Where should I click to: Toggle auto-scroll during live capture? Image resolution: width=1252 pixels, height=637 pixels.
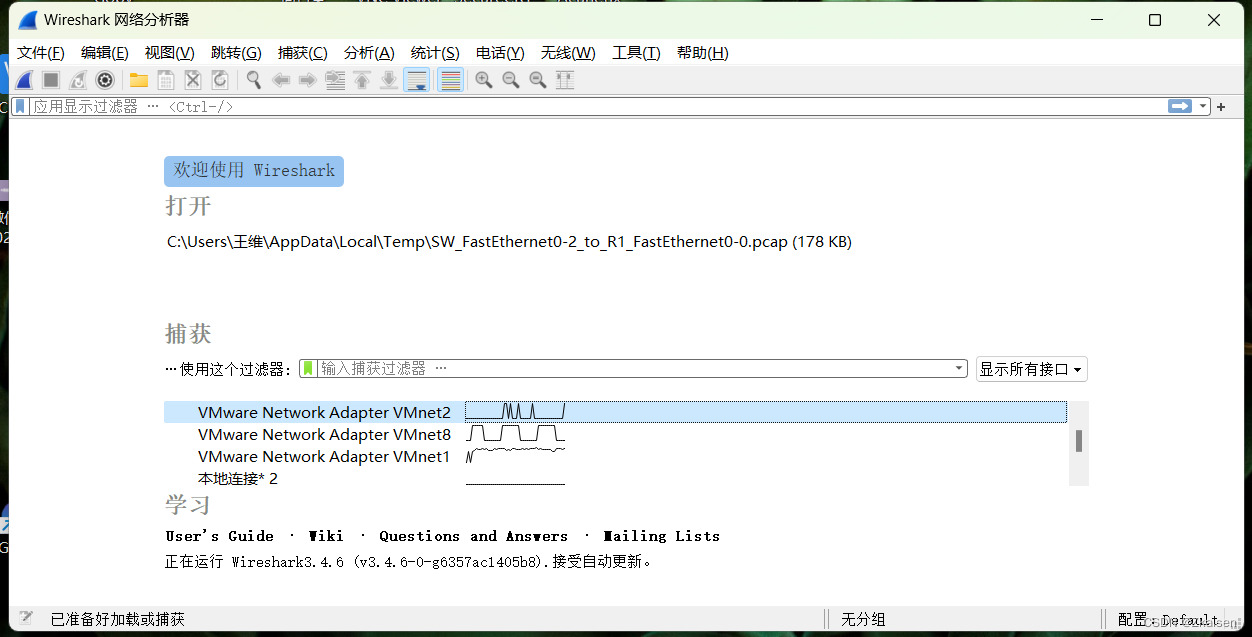point(416,80)
